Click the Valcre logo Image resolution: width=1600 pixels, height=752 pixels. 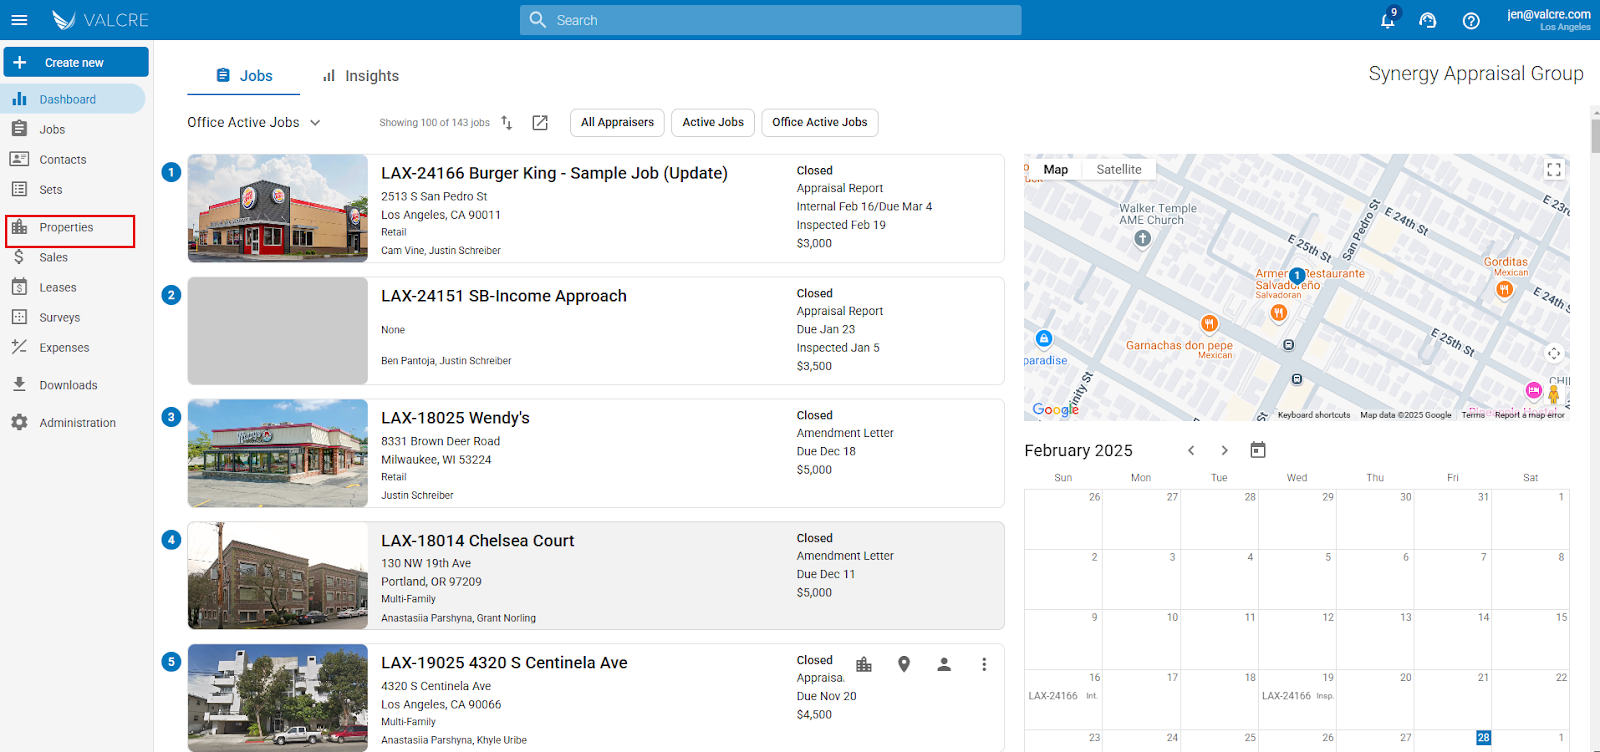click(100, 20)
